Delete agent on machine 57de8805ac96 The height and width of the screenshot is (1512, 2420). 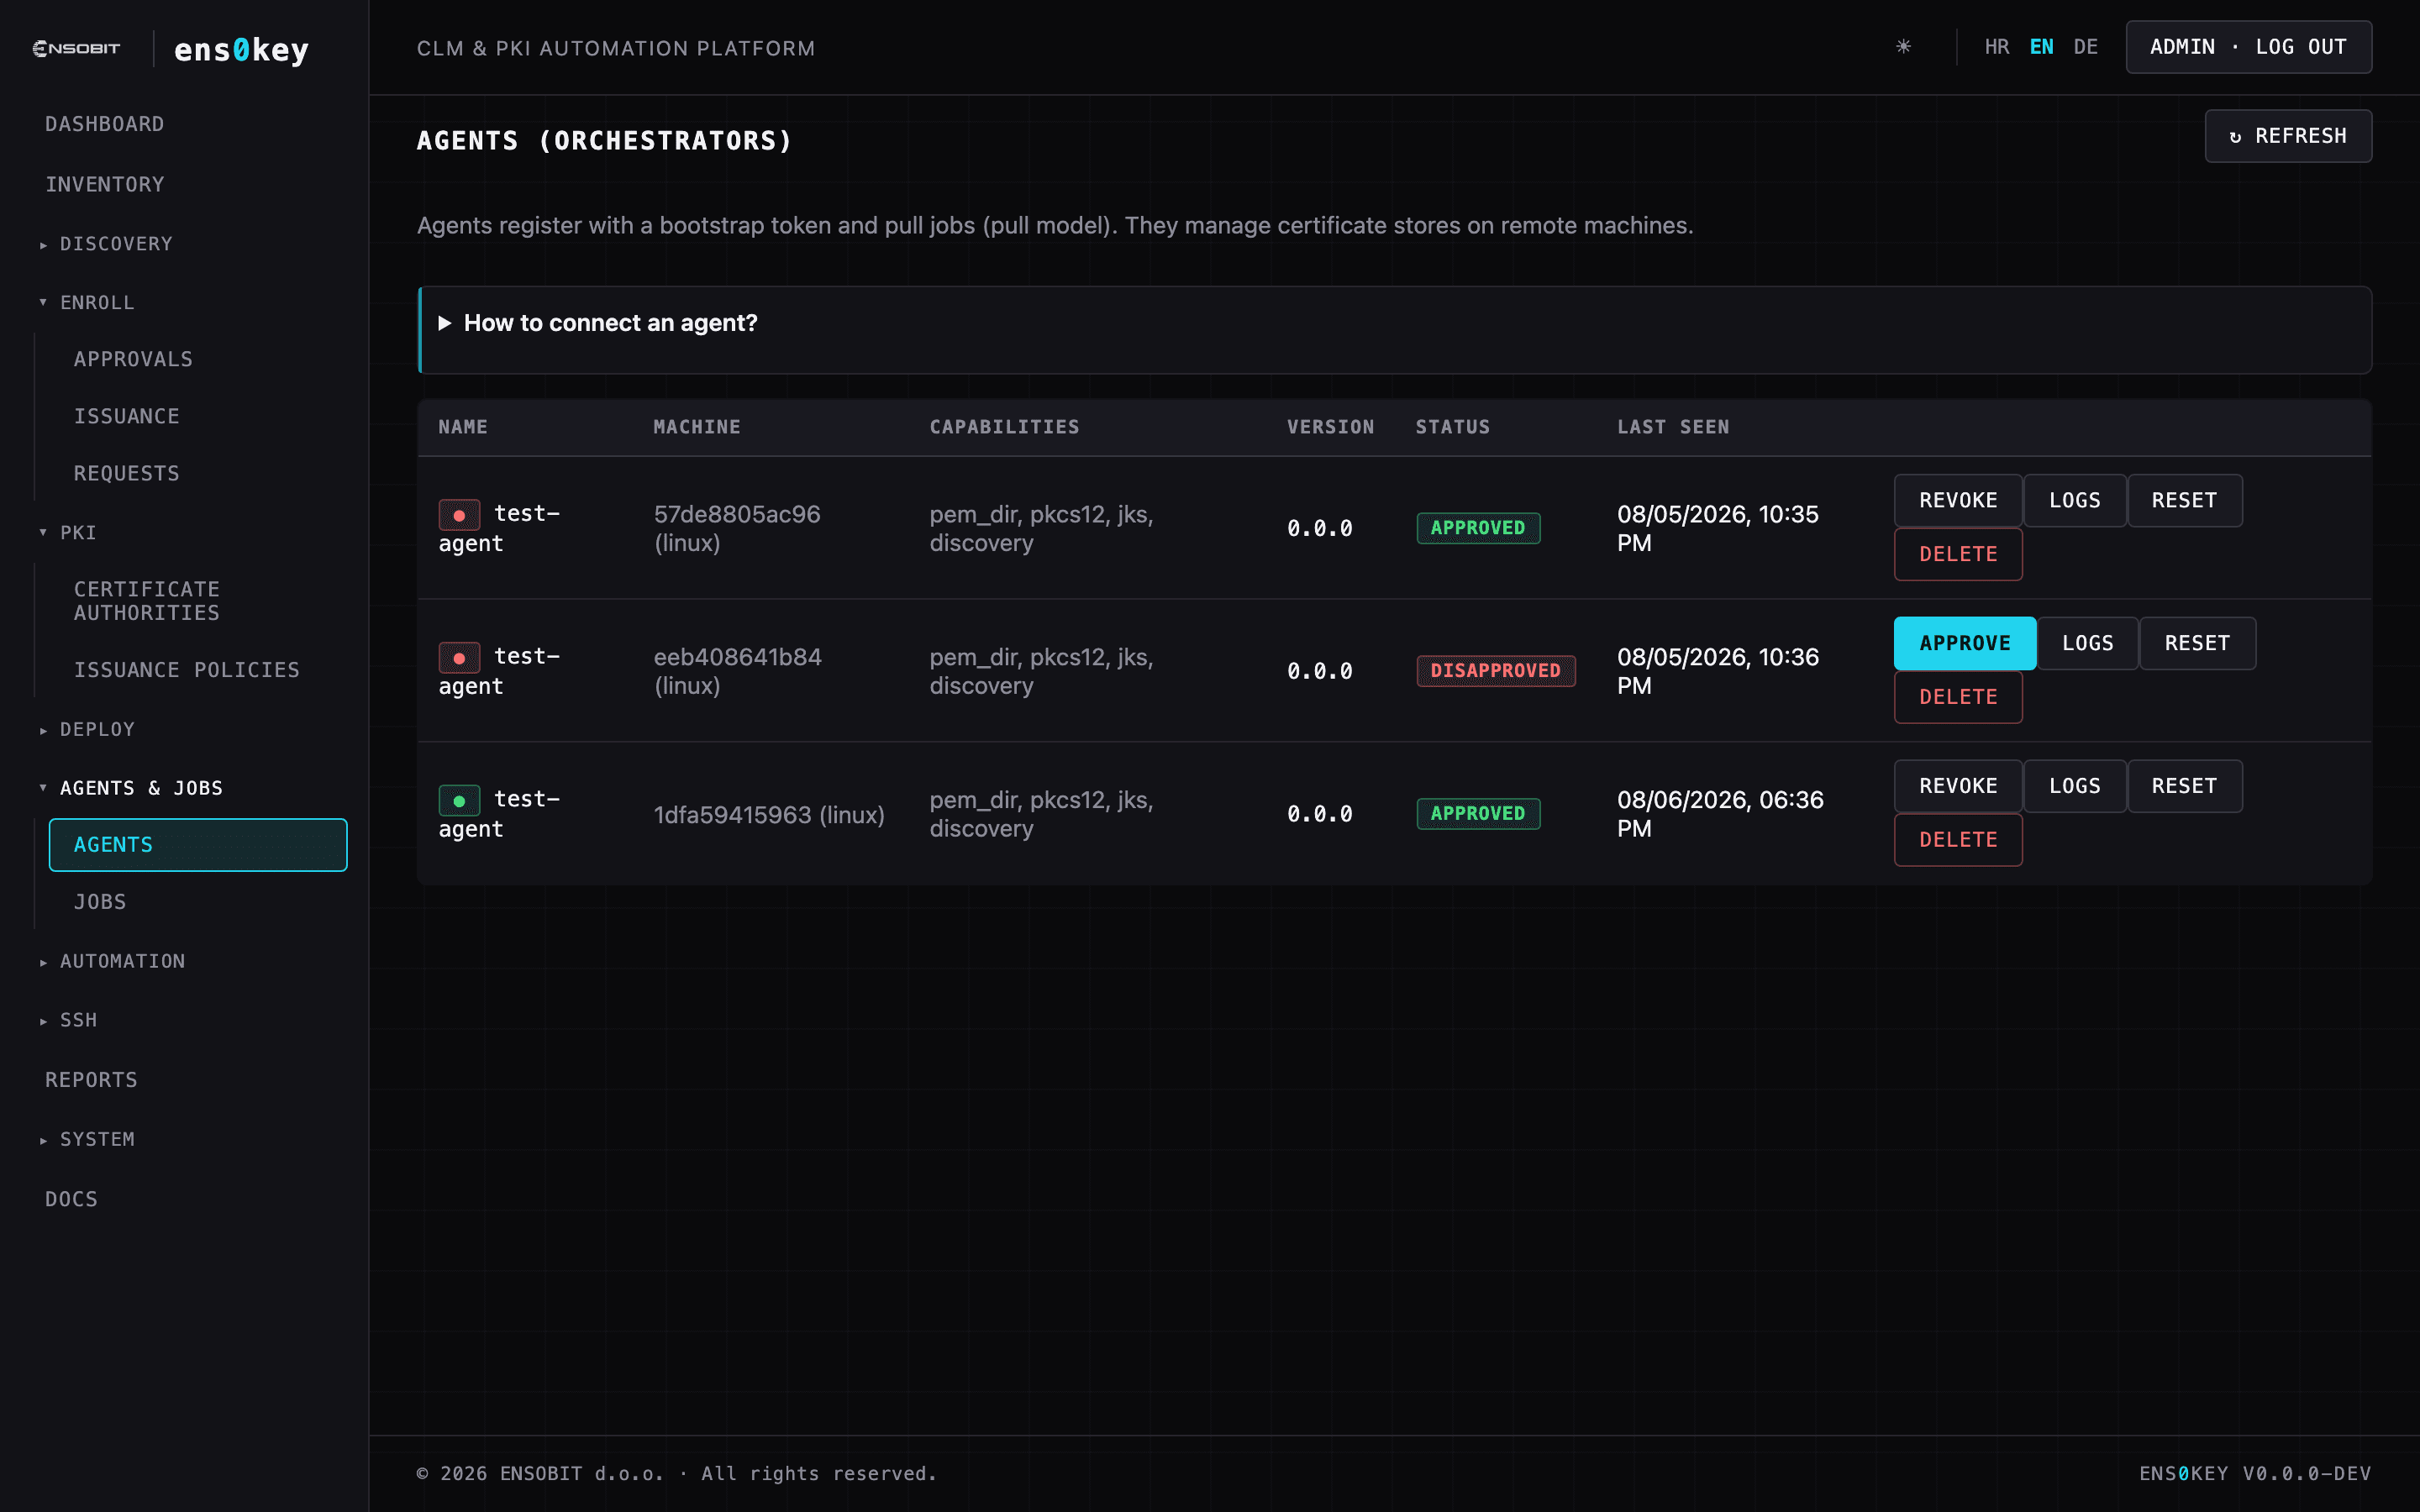(1958, 554)
